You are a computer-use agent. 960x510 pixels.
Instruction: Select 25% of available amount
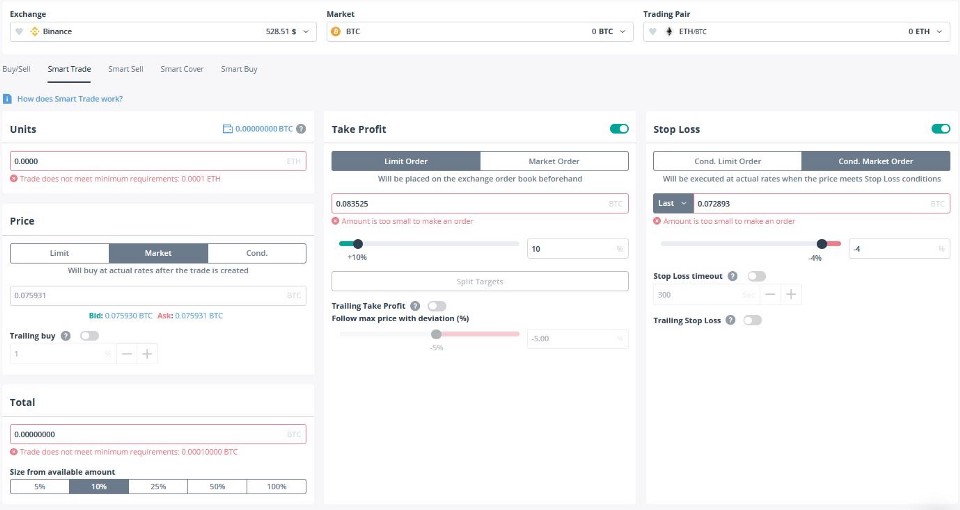pos(158,486)
